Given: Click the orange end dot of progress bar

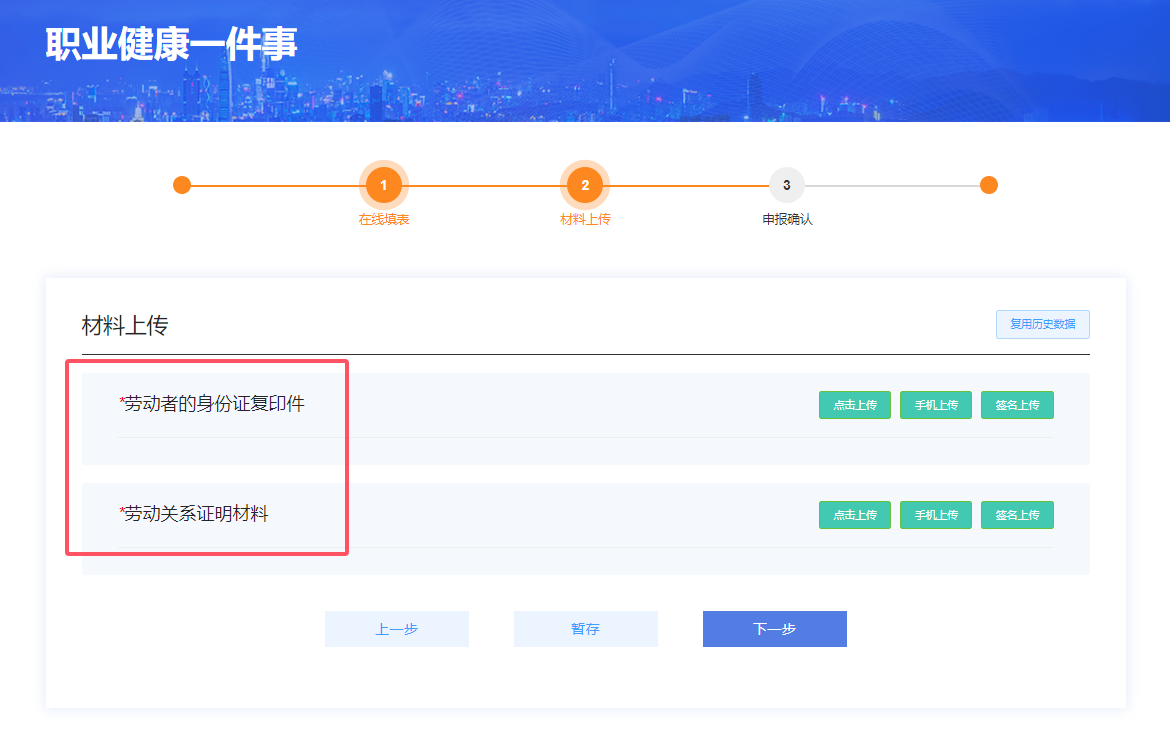Looking at the screenshot, I should 989,185.
